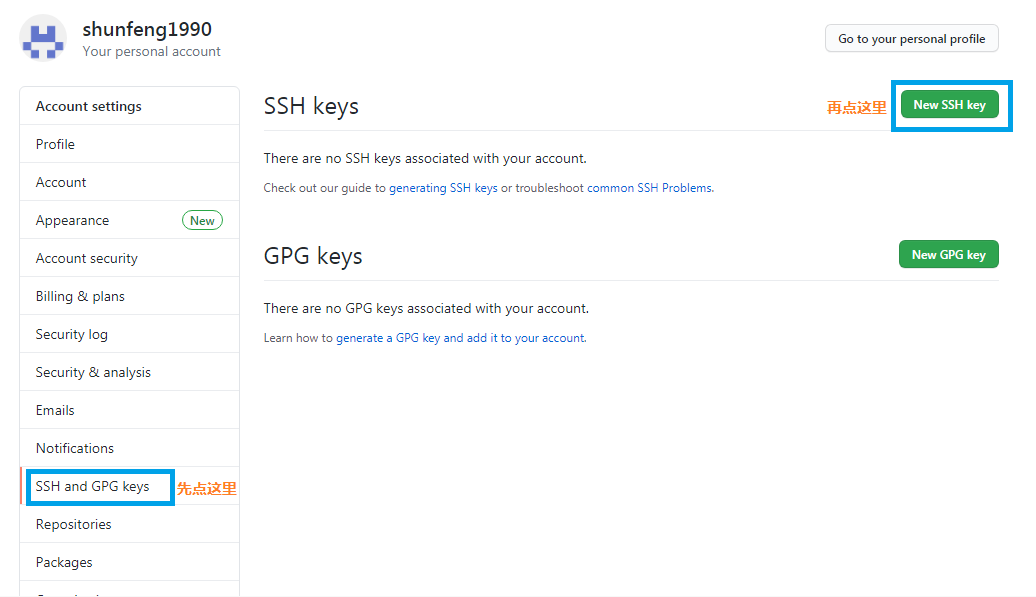Open the Account settings item
Image resolution: width=1036 pixels, height=597 pixels.
[61, 182]
